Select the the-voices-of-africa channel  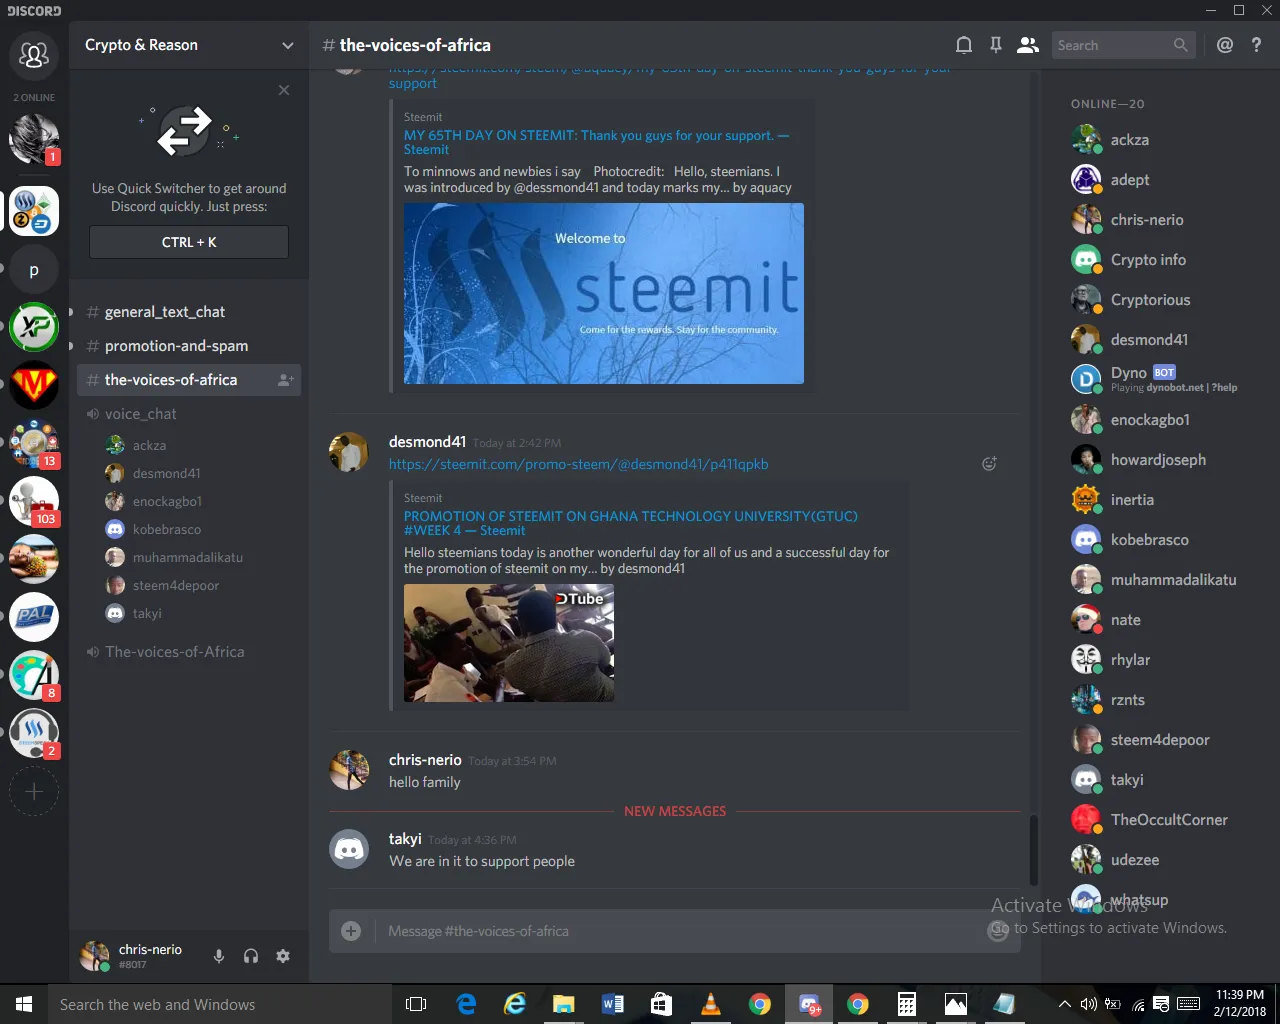click(x=189, y=380)
